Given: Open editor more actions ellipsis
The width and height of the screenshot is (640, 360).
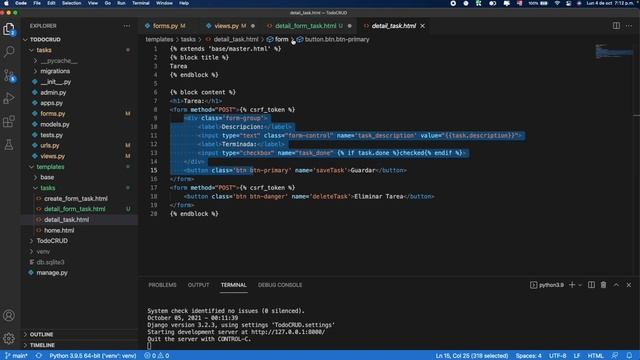Looking at the screenshot, I should tap(629, 26).
